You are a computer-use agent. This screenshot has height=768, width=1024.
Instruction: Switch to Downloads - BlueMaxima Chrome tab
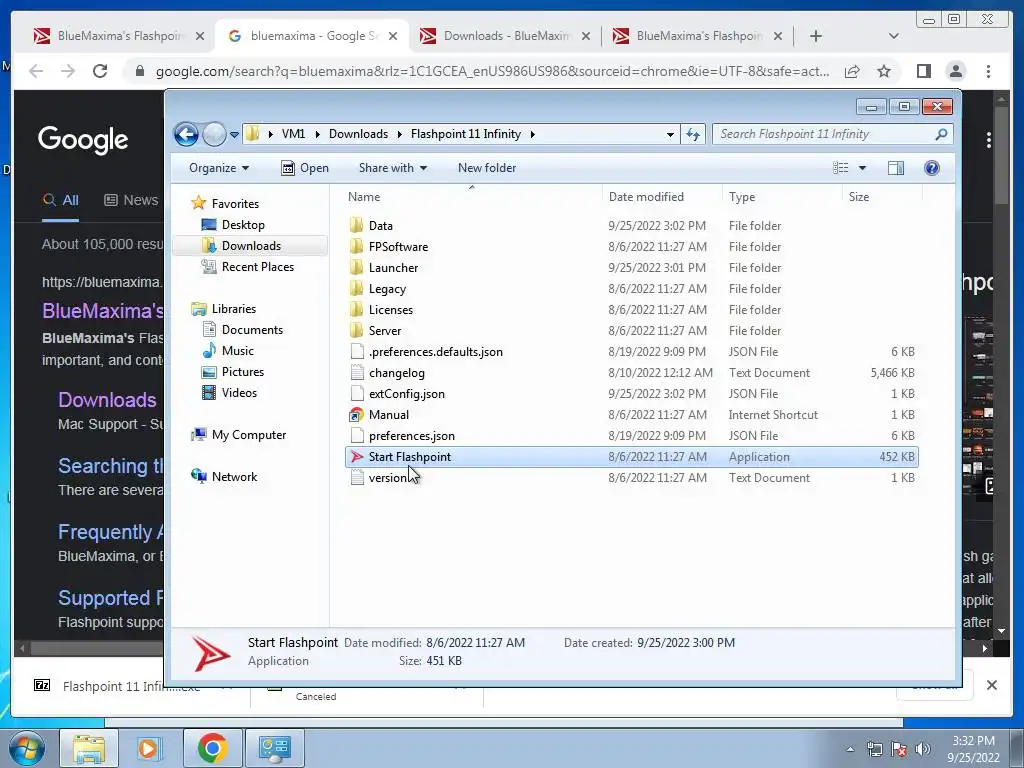click(x=506, y=36)
